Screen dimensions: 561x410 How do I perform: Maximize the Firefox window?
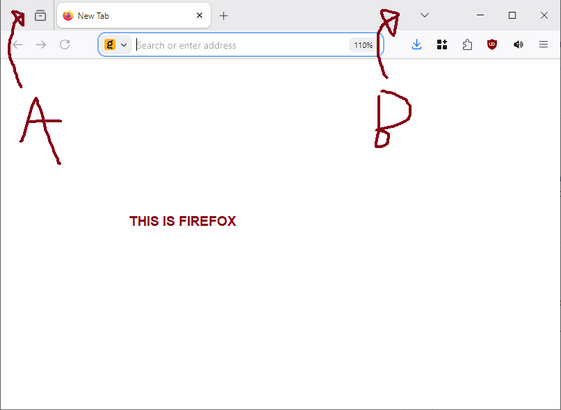coord(512,15)
